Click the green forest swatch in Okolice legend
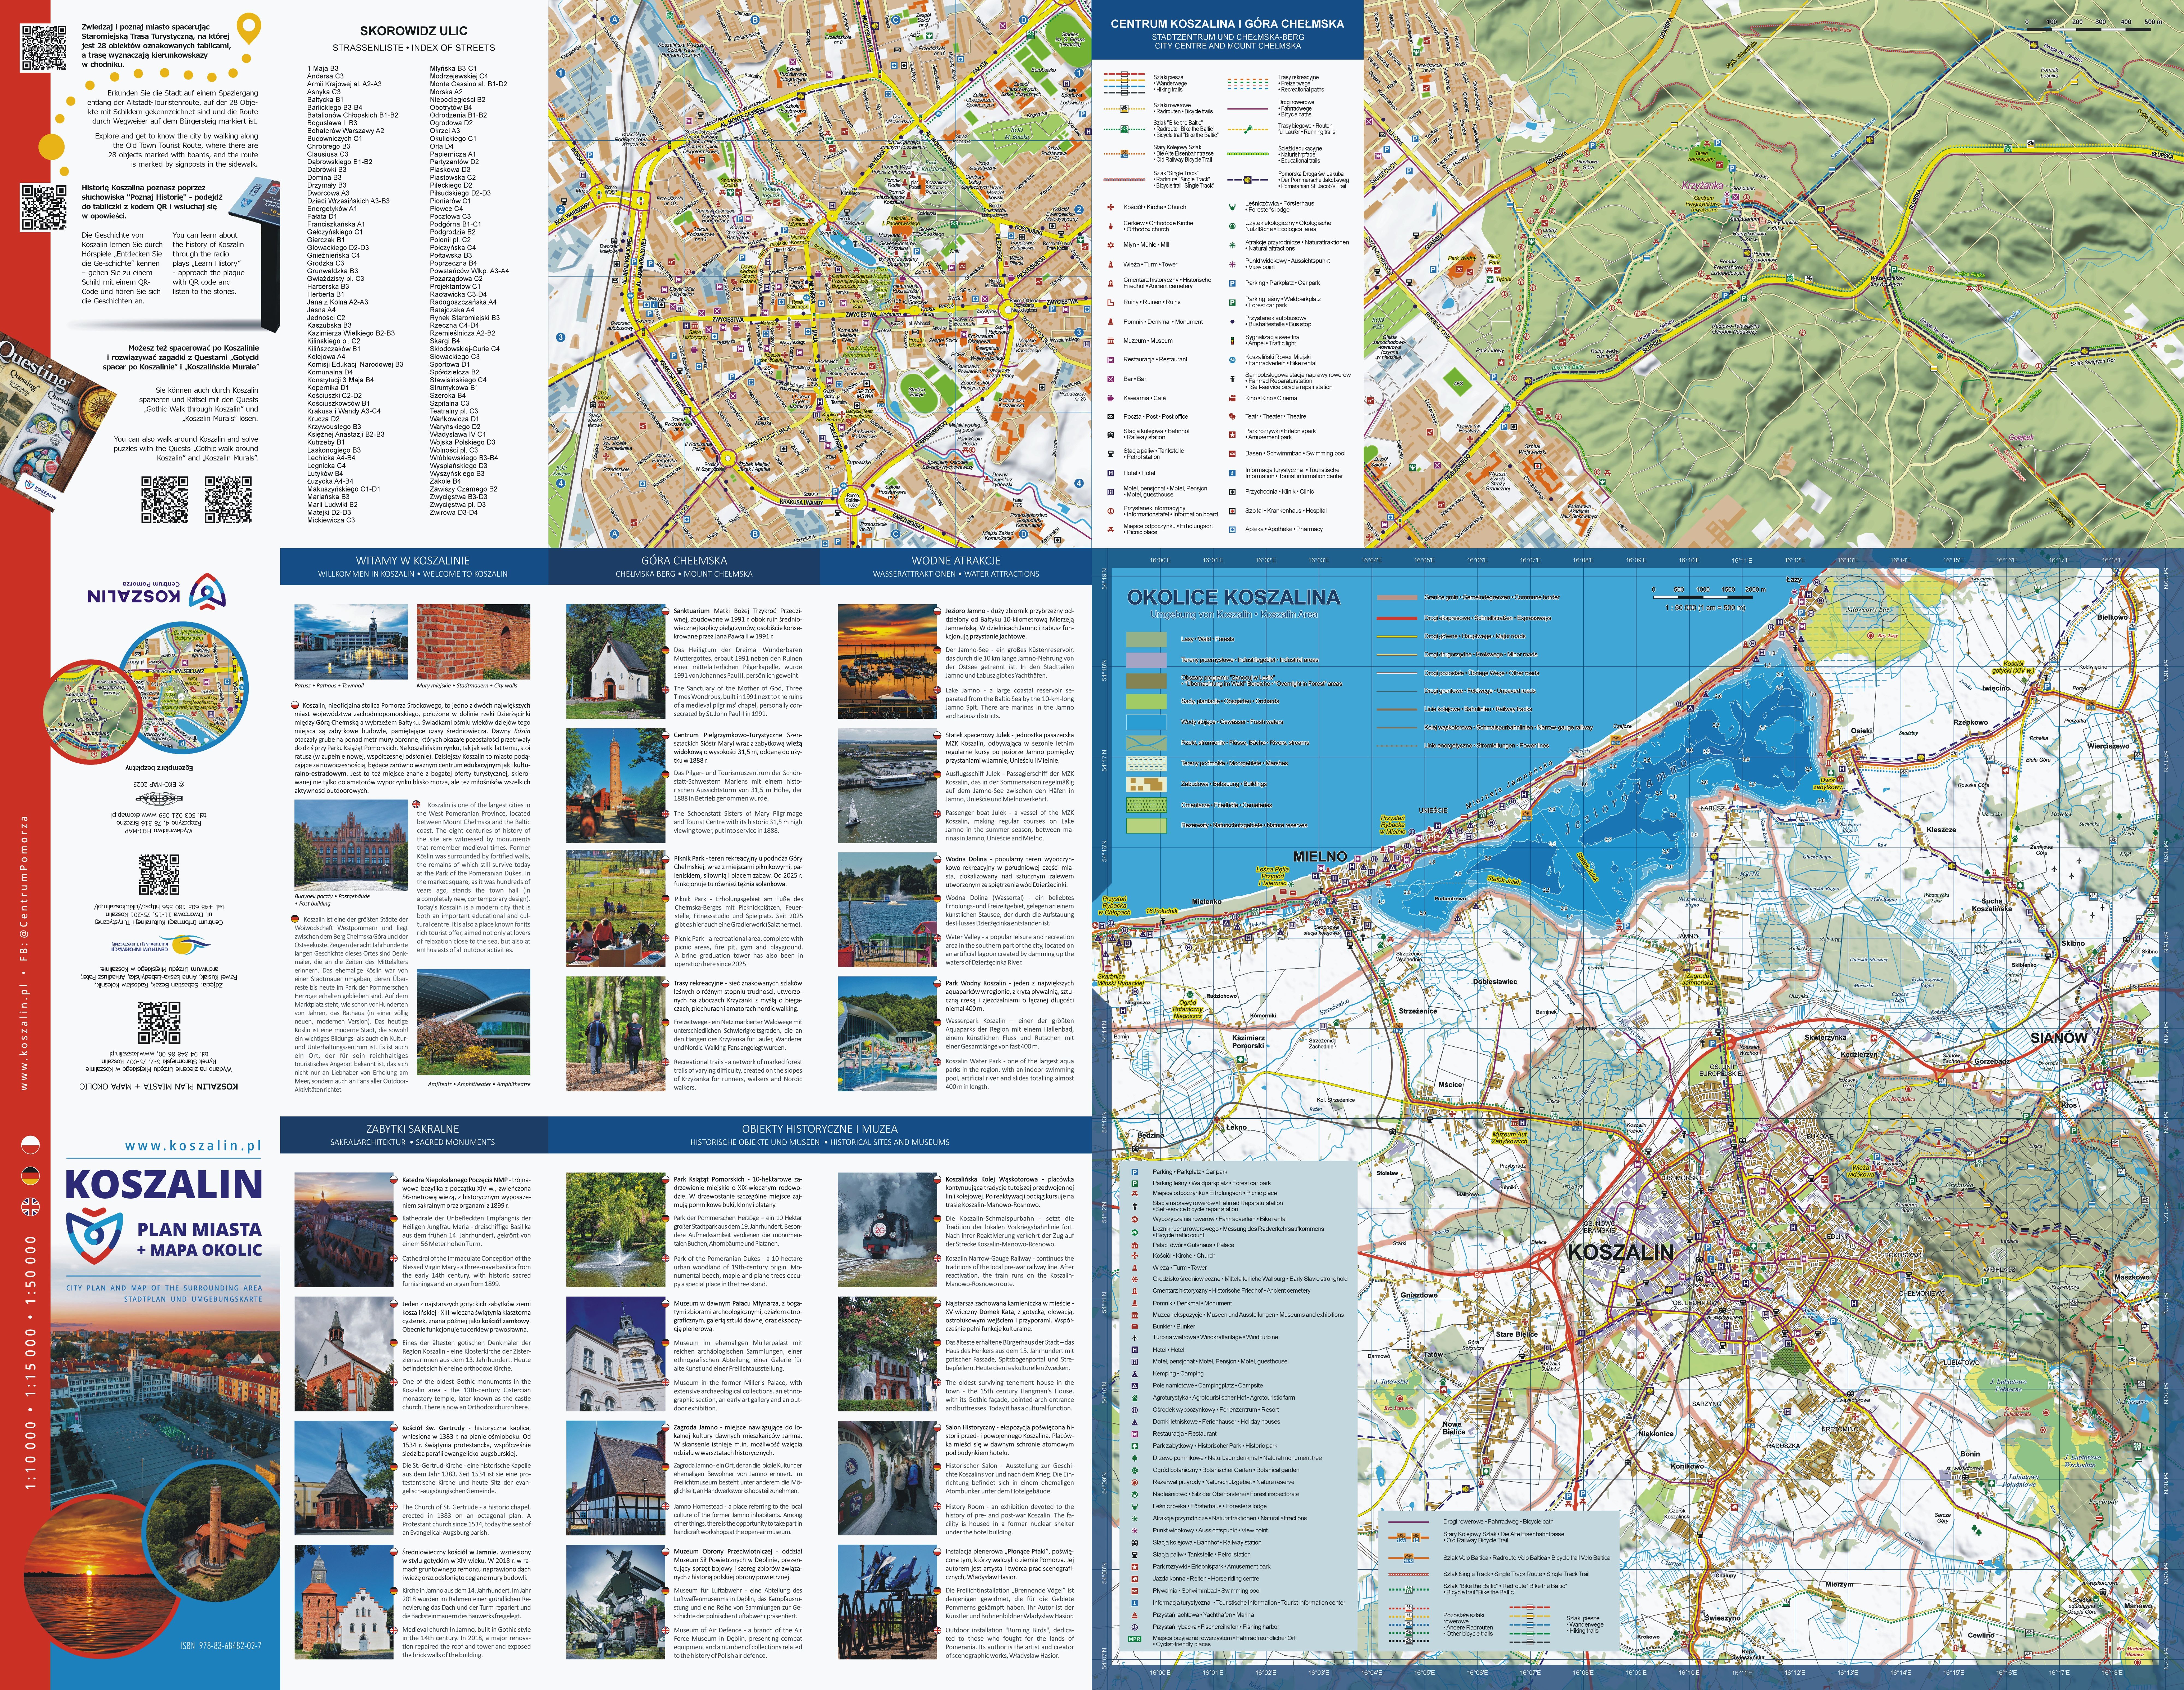The image size is (2184, 1690). (1146, 639)
